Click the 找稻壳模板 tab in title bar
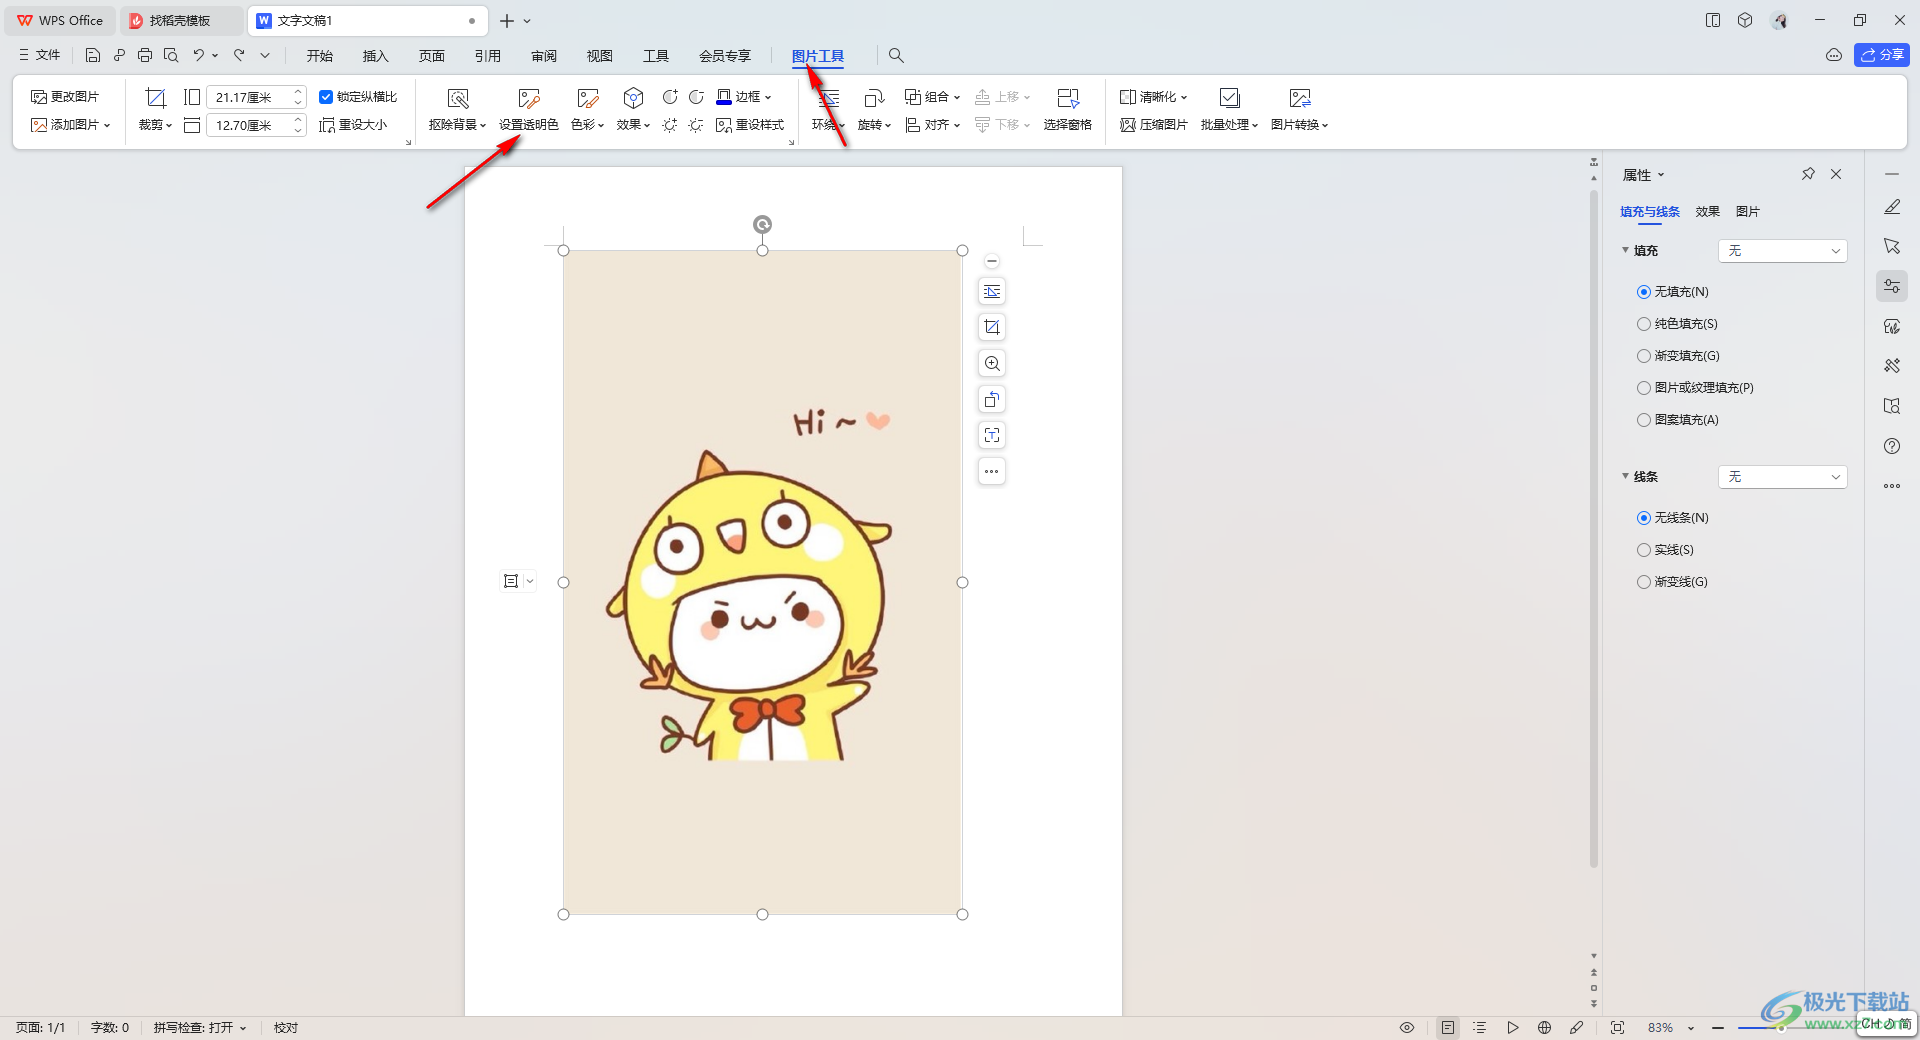This screenshot has height=1040, width=1920. 180,20
